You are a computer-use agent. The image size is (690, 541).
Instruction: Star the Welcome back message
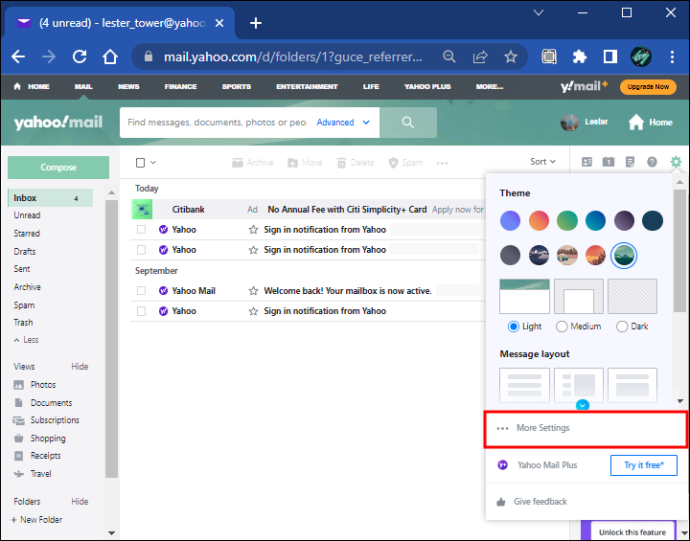(253, 291)
